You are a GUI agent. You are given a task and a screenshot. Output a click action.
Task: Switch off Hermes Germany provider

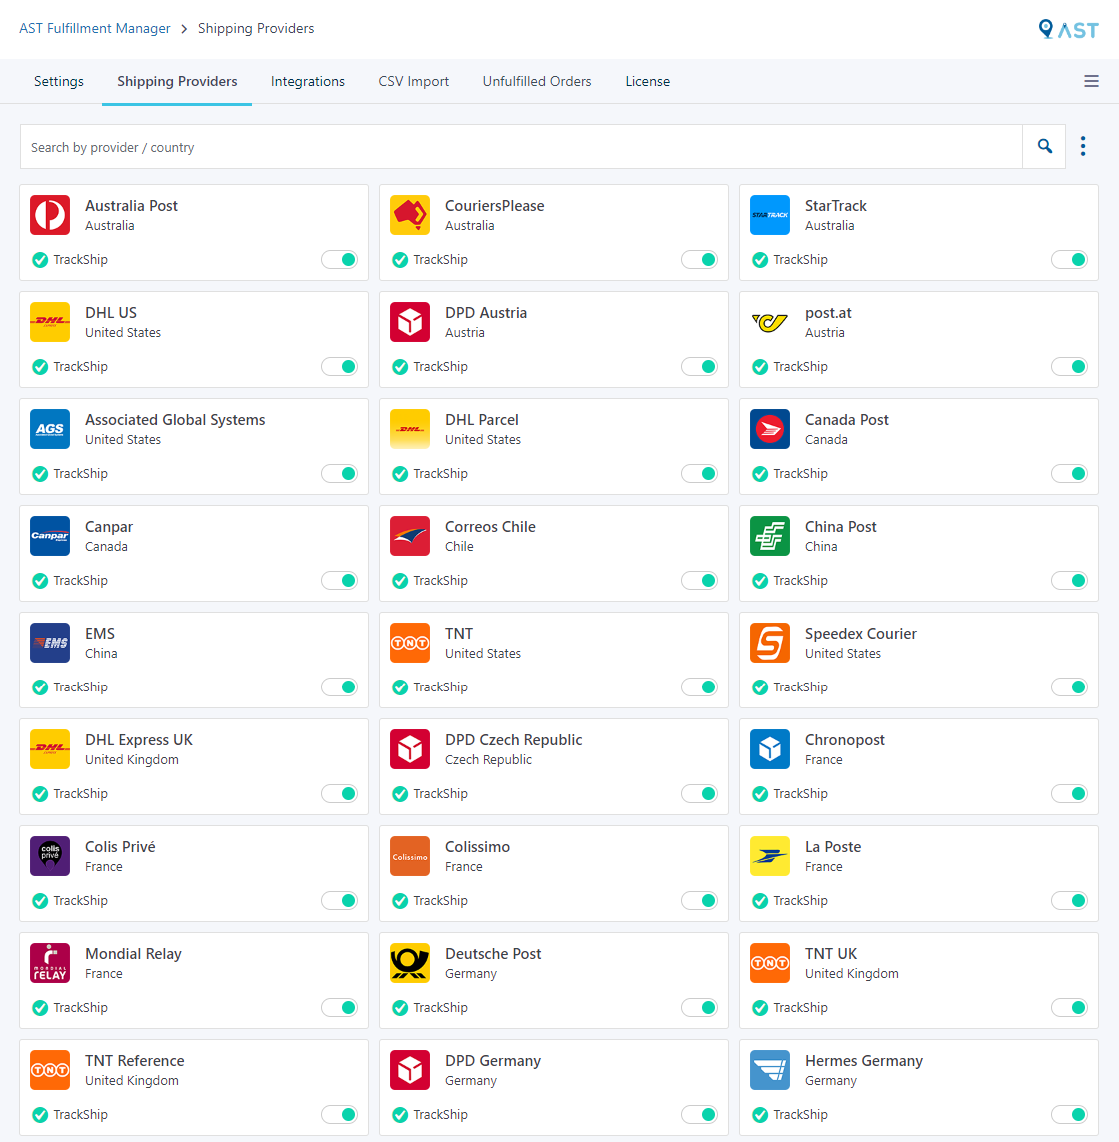coord(1069,1115)
